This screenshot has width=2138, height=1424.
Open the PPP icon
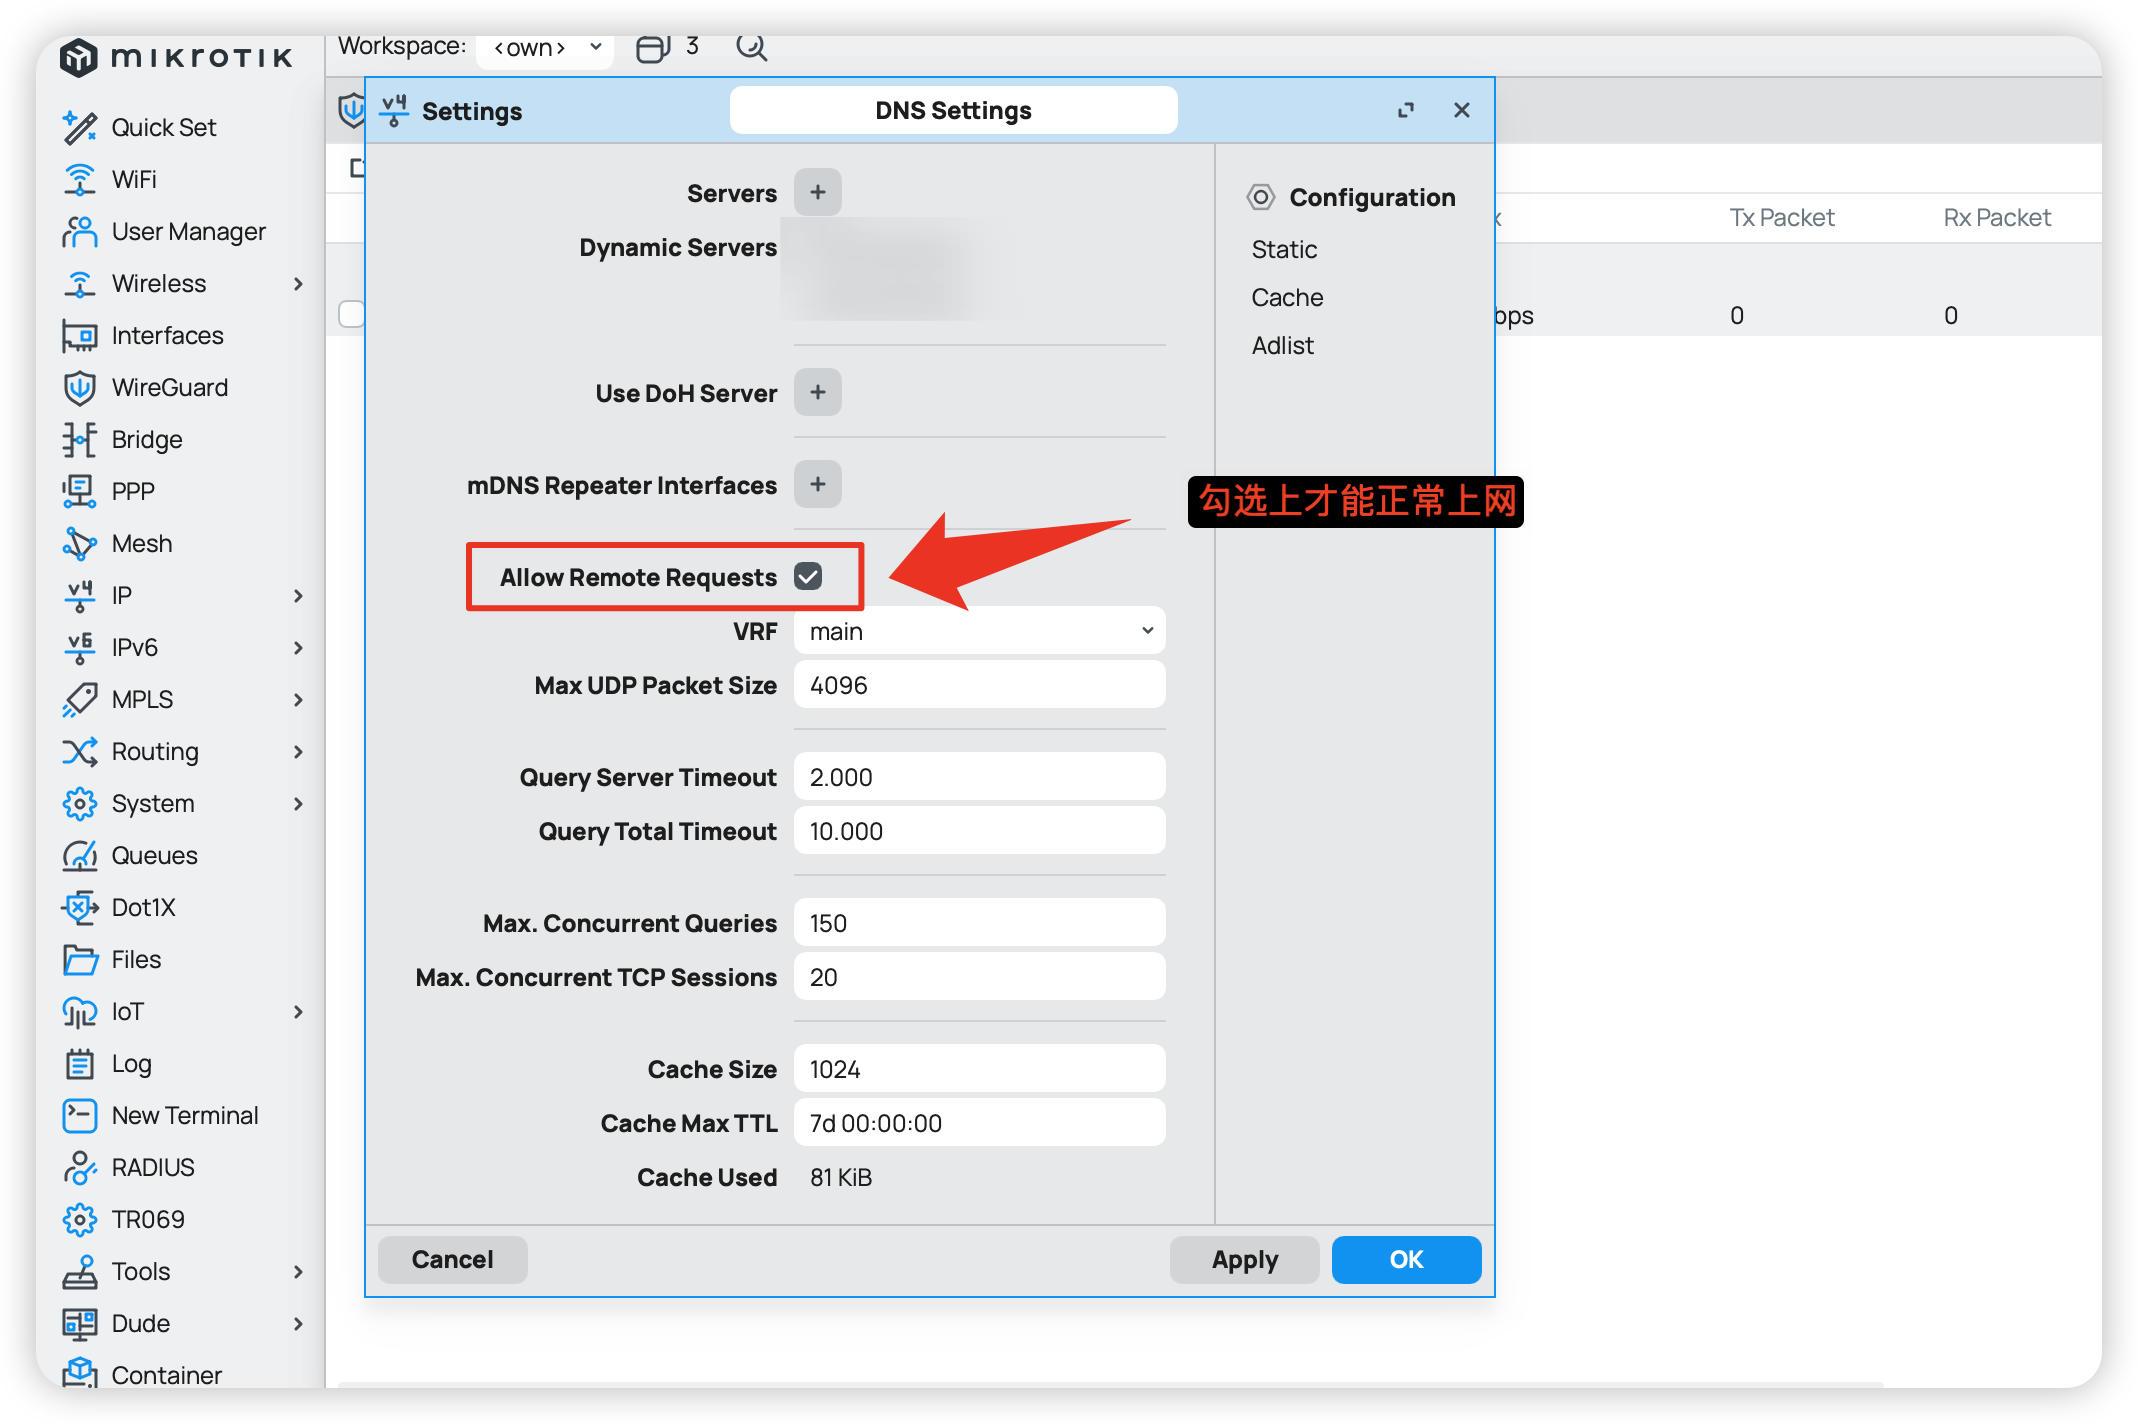(80, 491)
